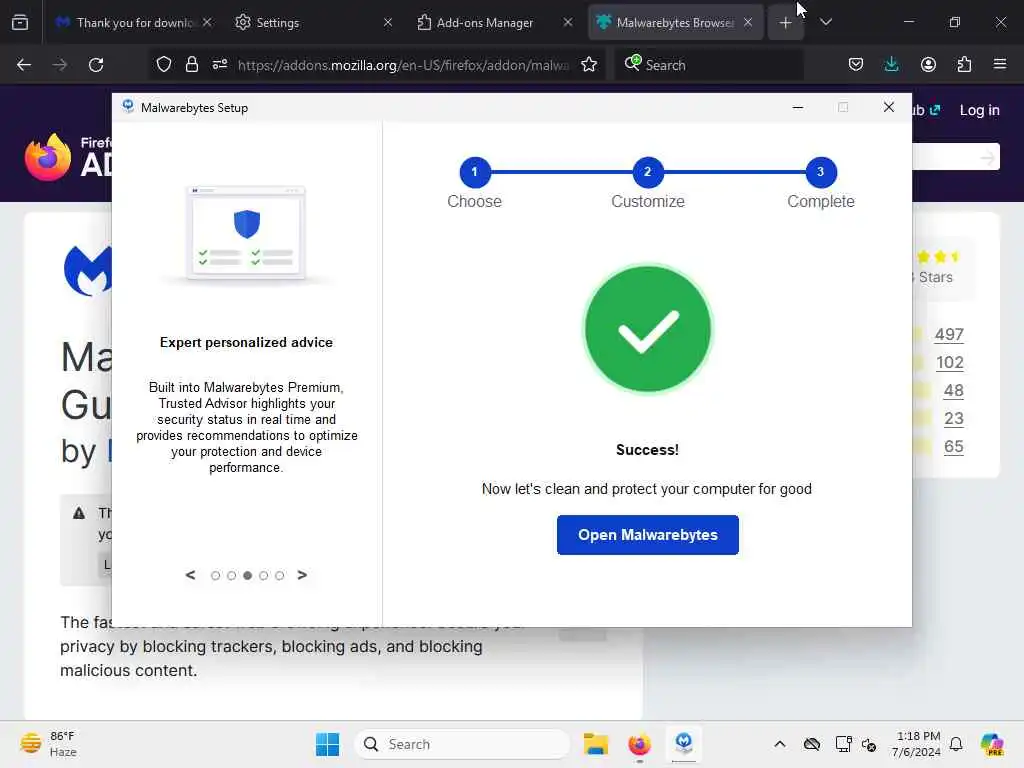Open the weather widget 86°F Haze
The image size is (1024, 768).
[x=48, y=744]
